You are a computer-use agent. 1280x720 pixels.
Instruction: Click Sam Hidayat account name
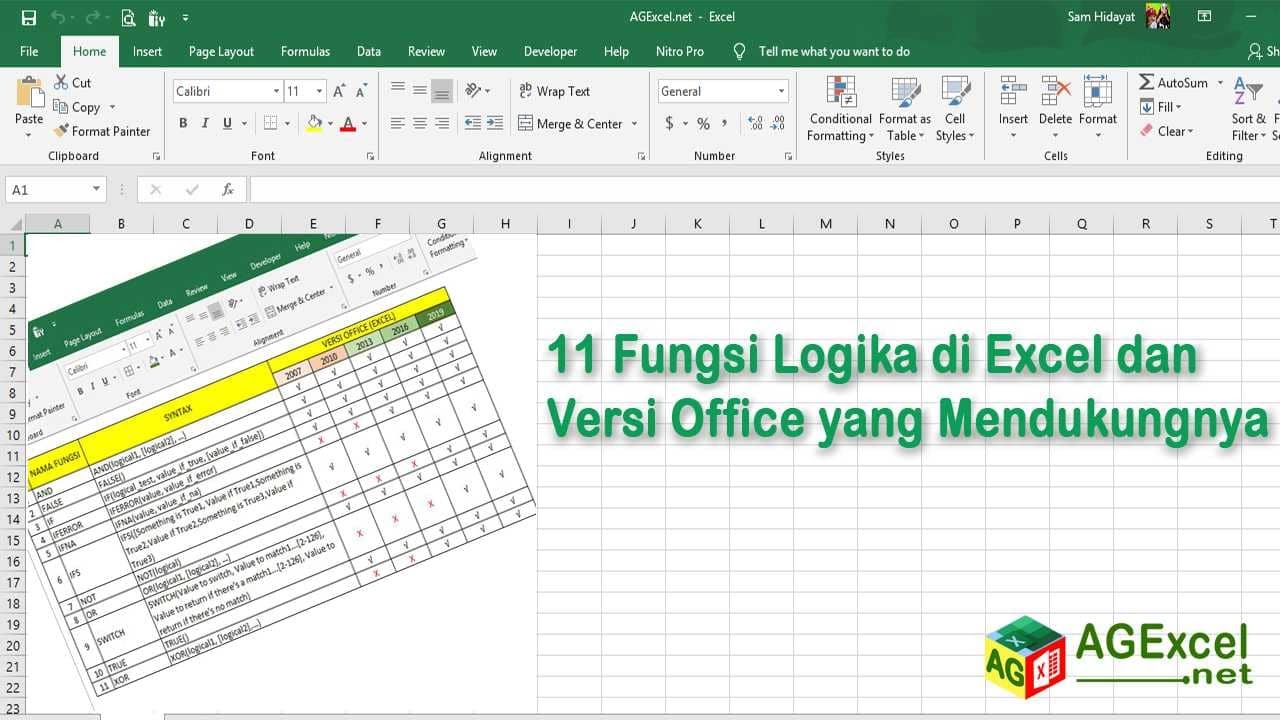click(x=1100, y=17)
